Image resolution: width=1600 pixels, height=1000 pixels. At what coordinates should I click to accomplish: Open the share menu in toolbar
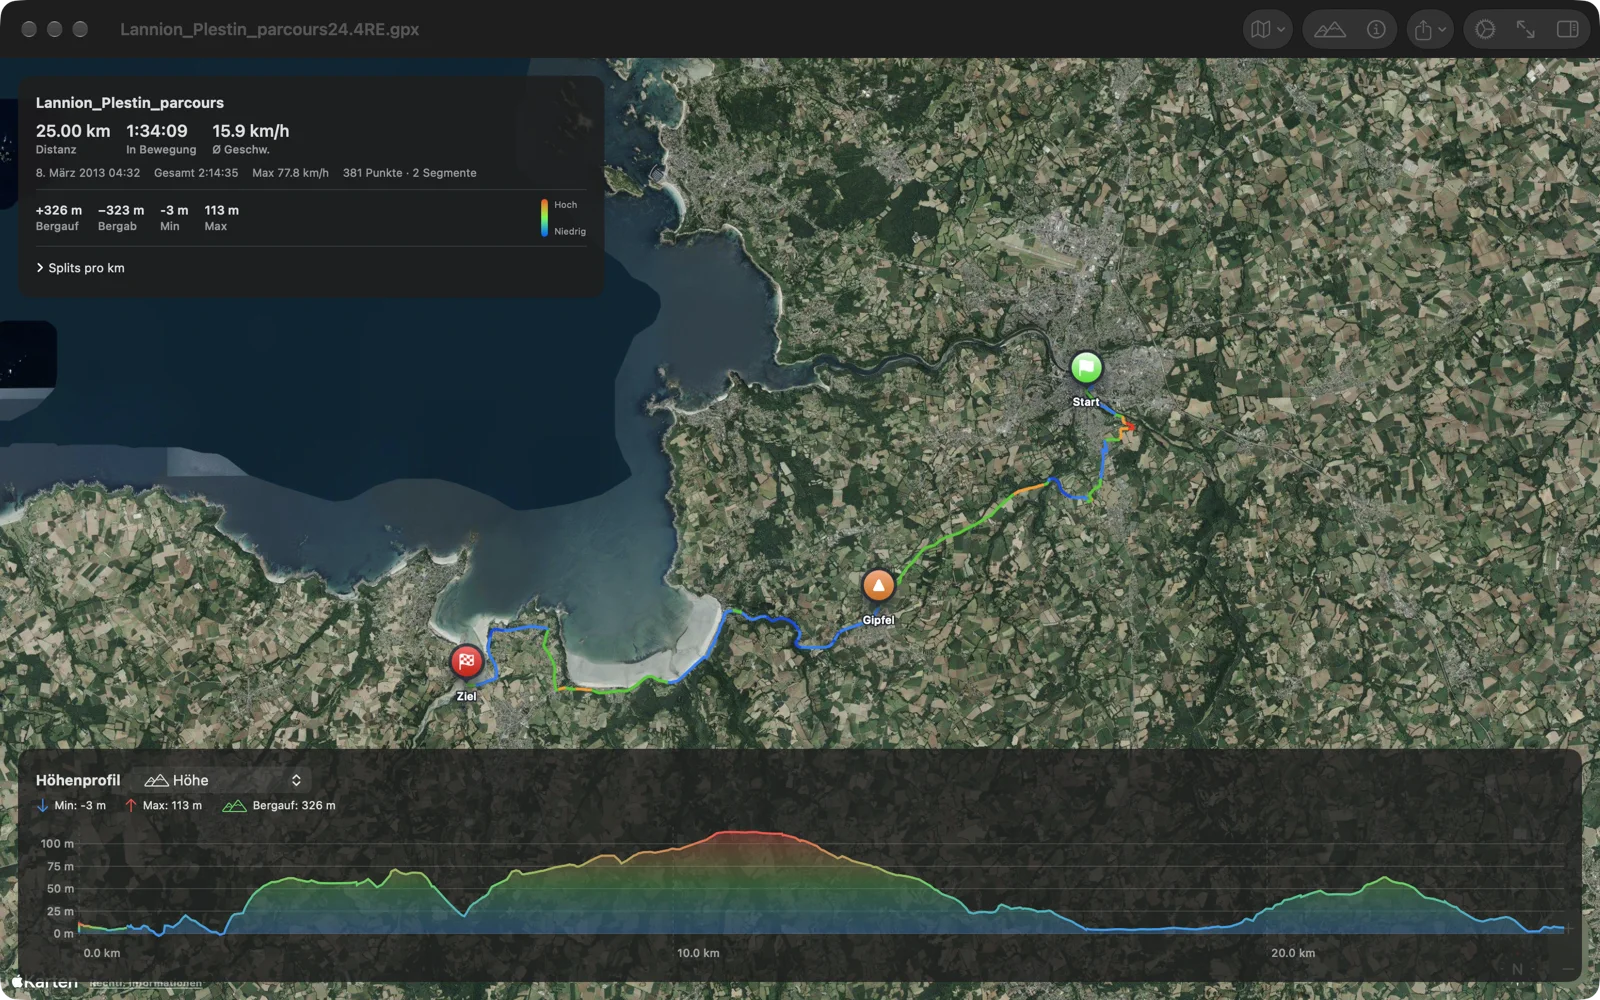point(1430,30)
